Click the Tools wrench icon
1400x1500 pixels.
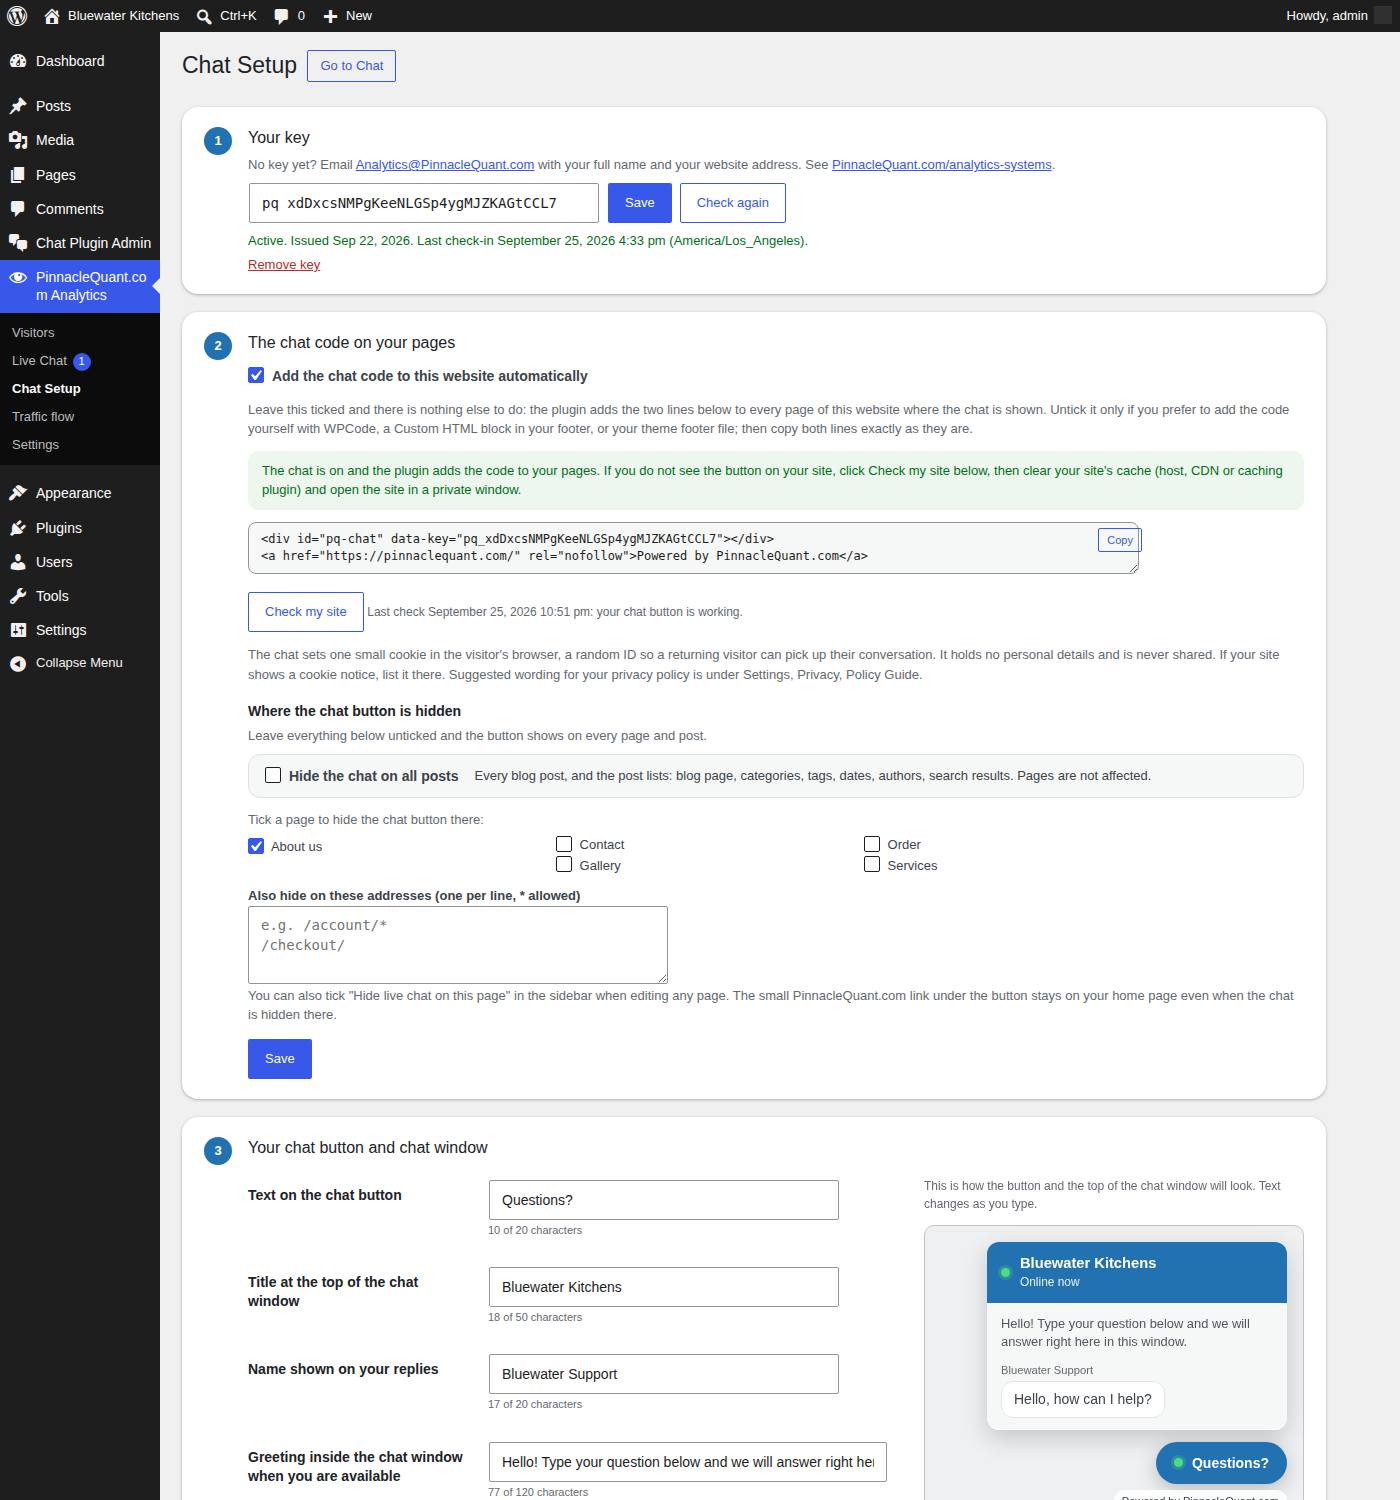coord(18,596)
